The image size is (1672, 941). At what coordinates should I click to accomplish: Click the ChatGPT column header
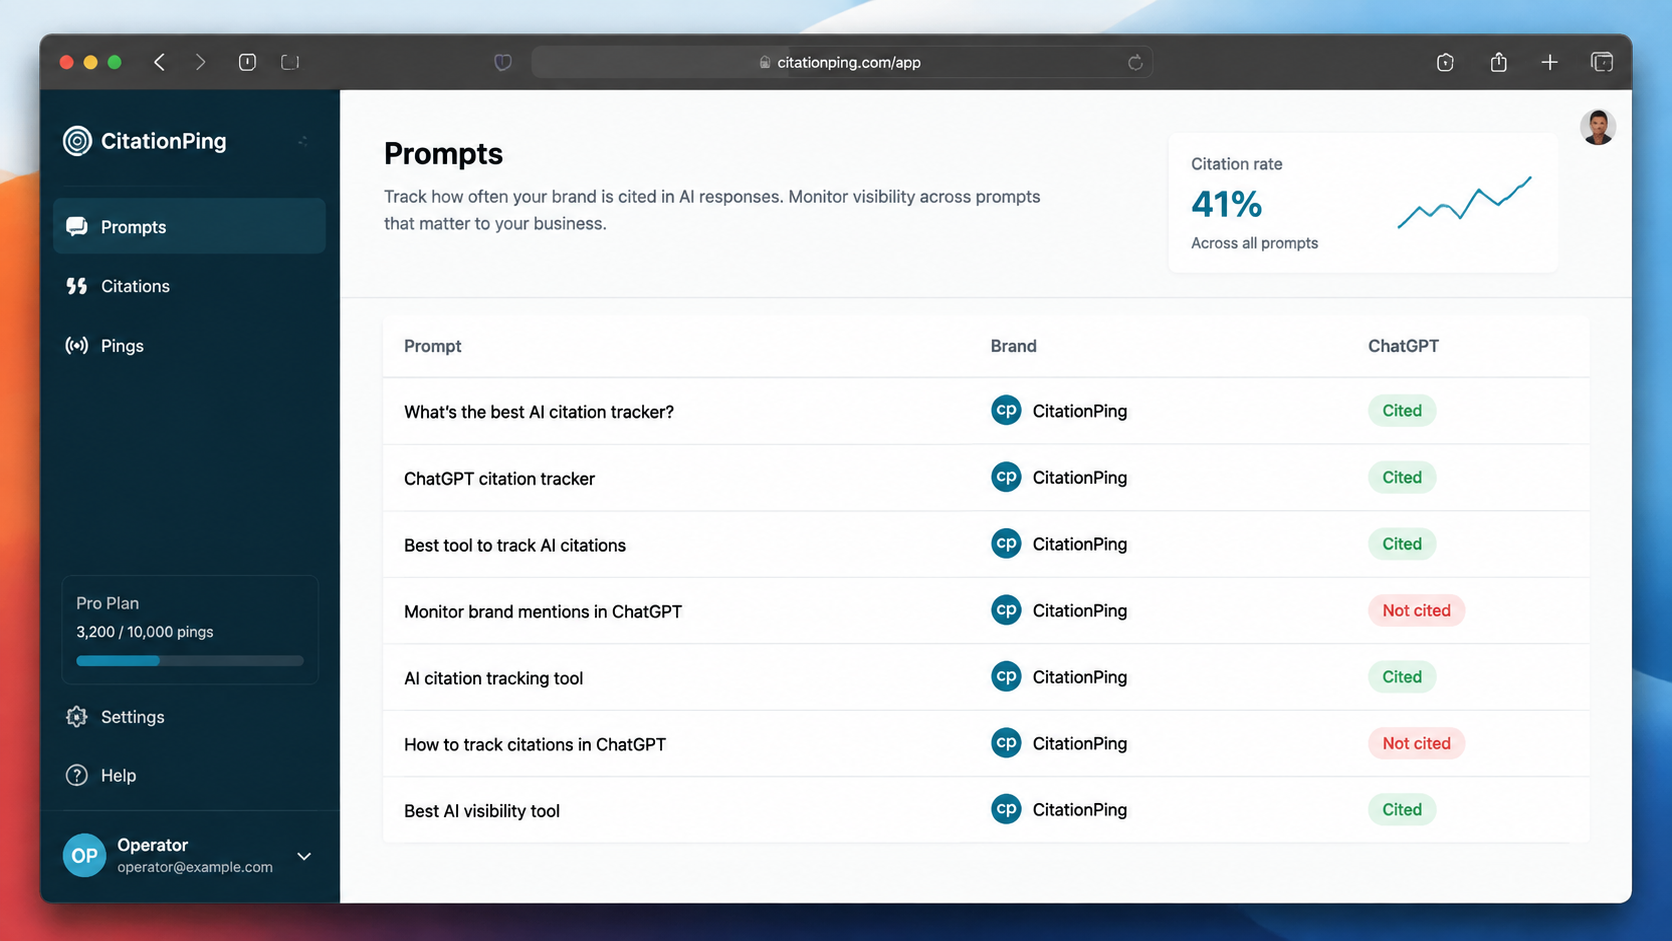tap(1403, 346)
